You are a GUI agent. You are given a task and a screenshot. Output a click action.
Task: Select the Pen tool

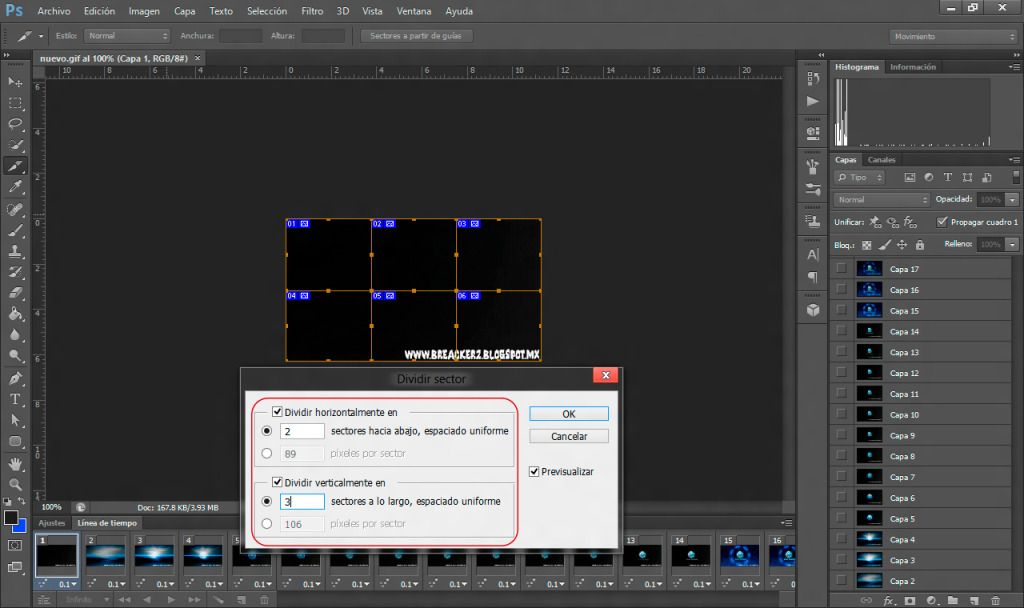point(15,378)
